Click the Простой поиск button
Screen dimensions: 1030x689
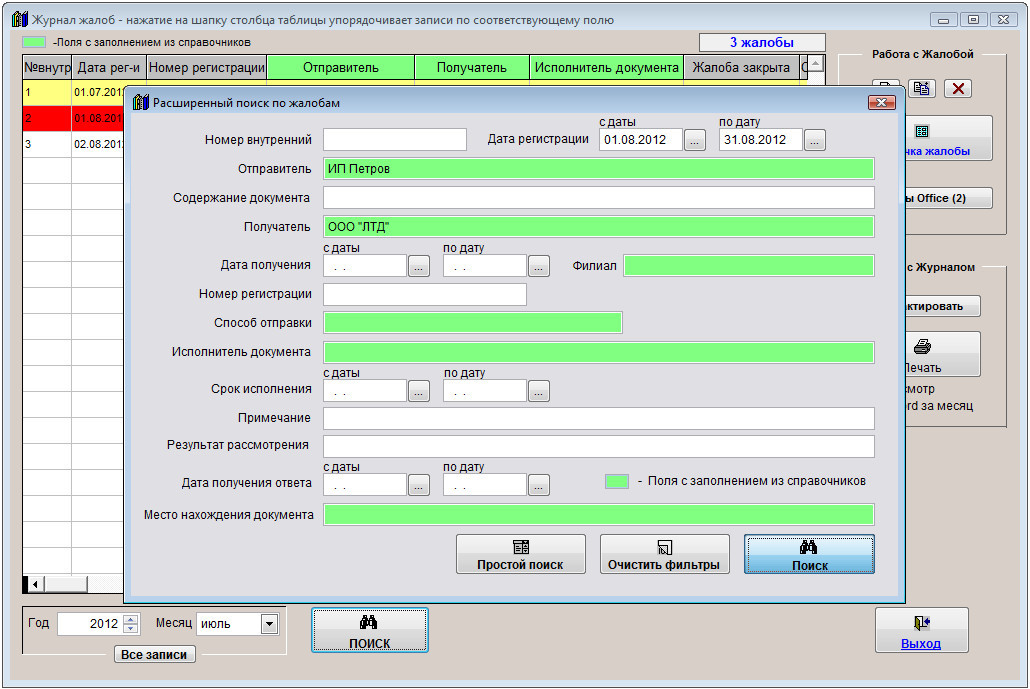[x=520, y=554]
